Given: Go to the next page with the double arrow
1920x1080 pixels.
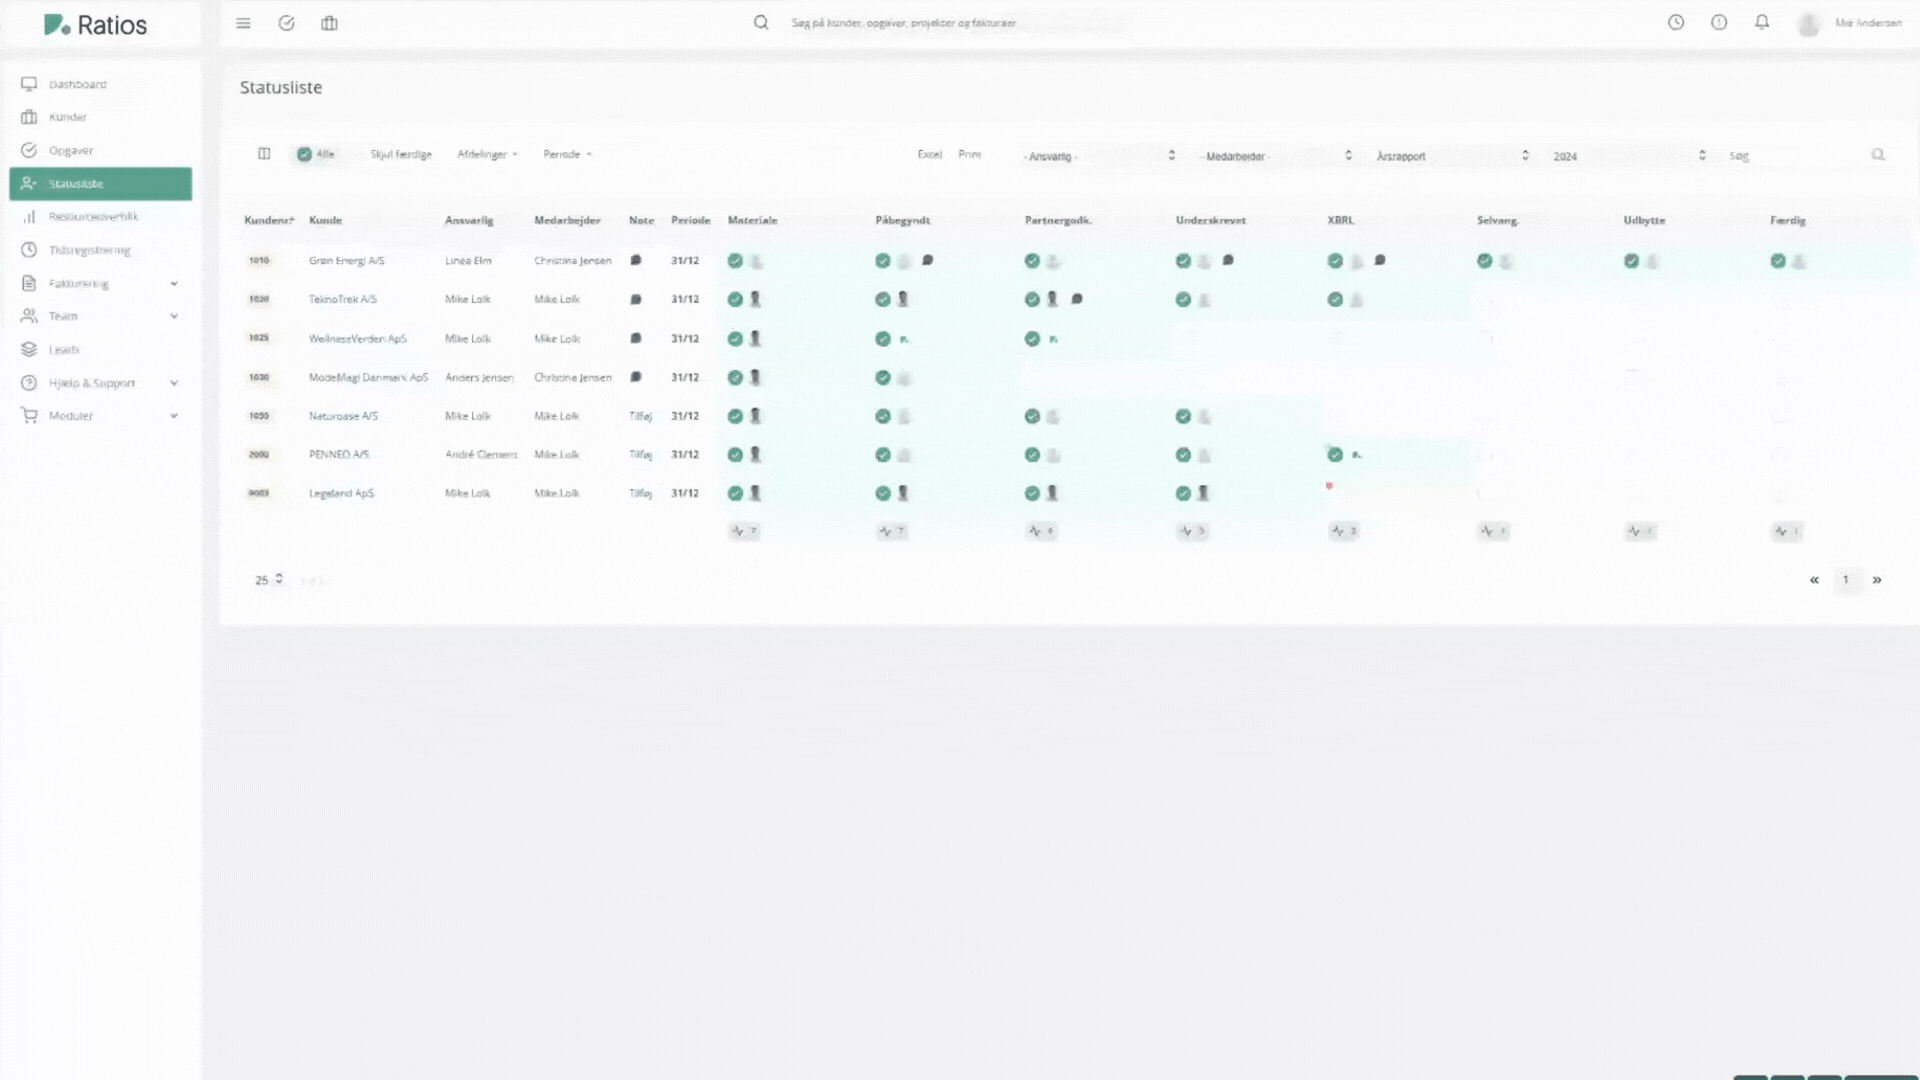Looking at the screenshot, I should click(x=1877, y=580).
